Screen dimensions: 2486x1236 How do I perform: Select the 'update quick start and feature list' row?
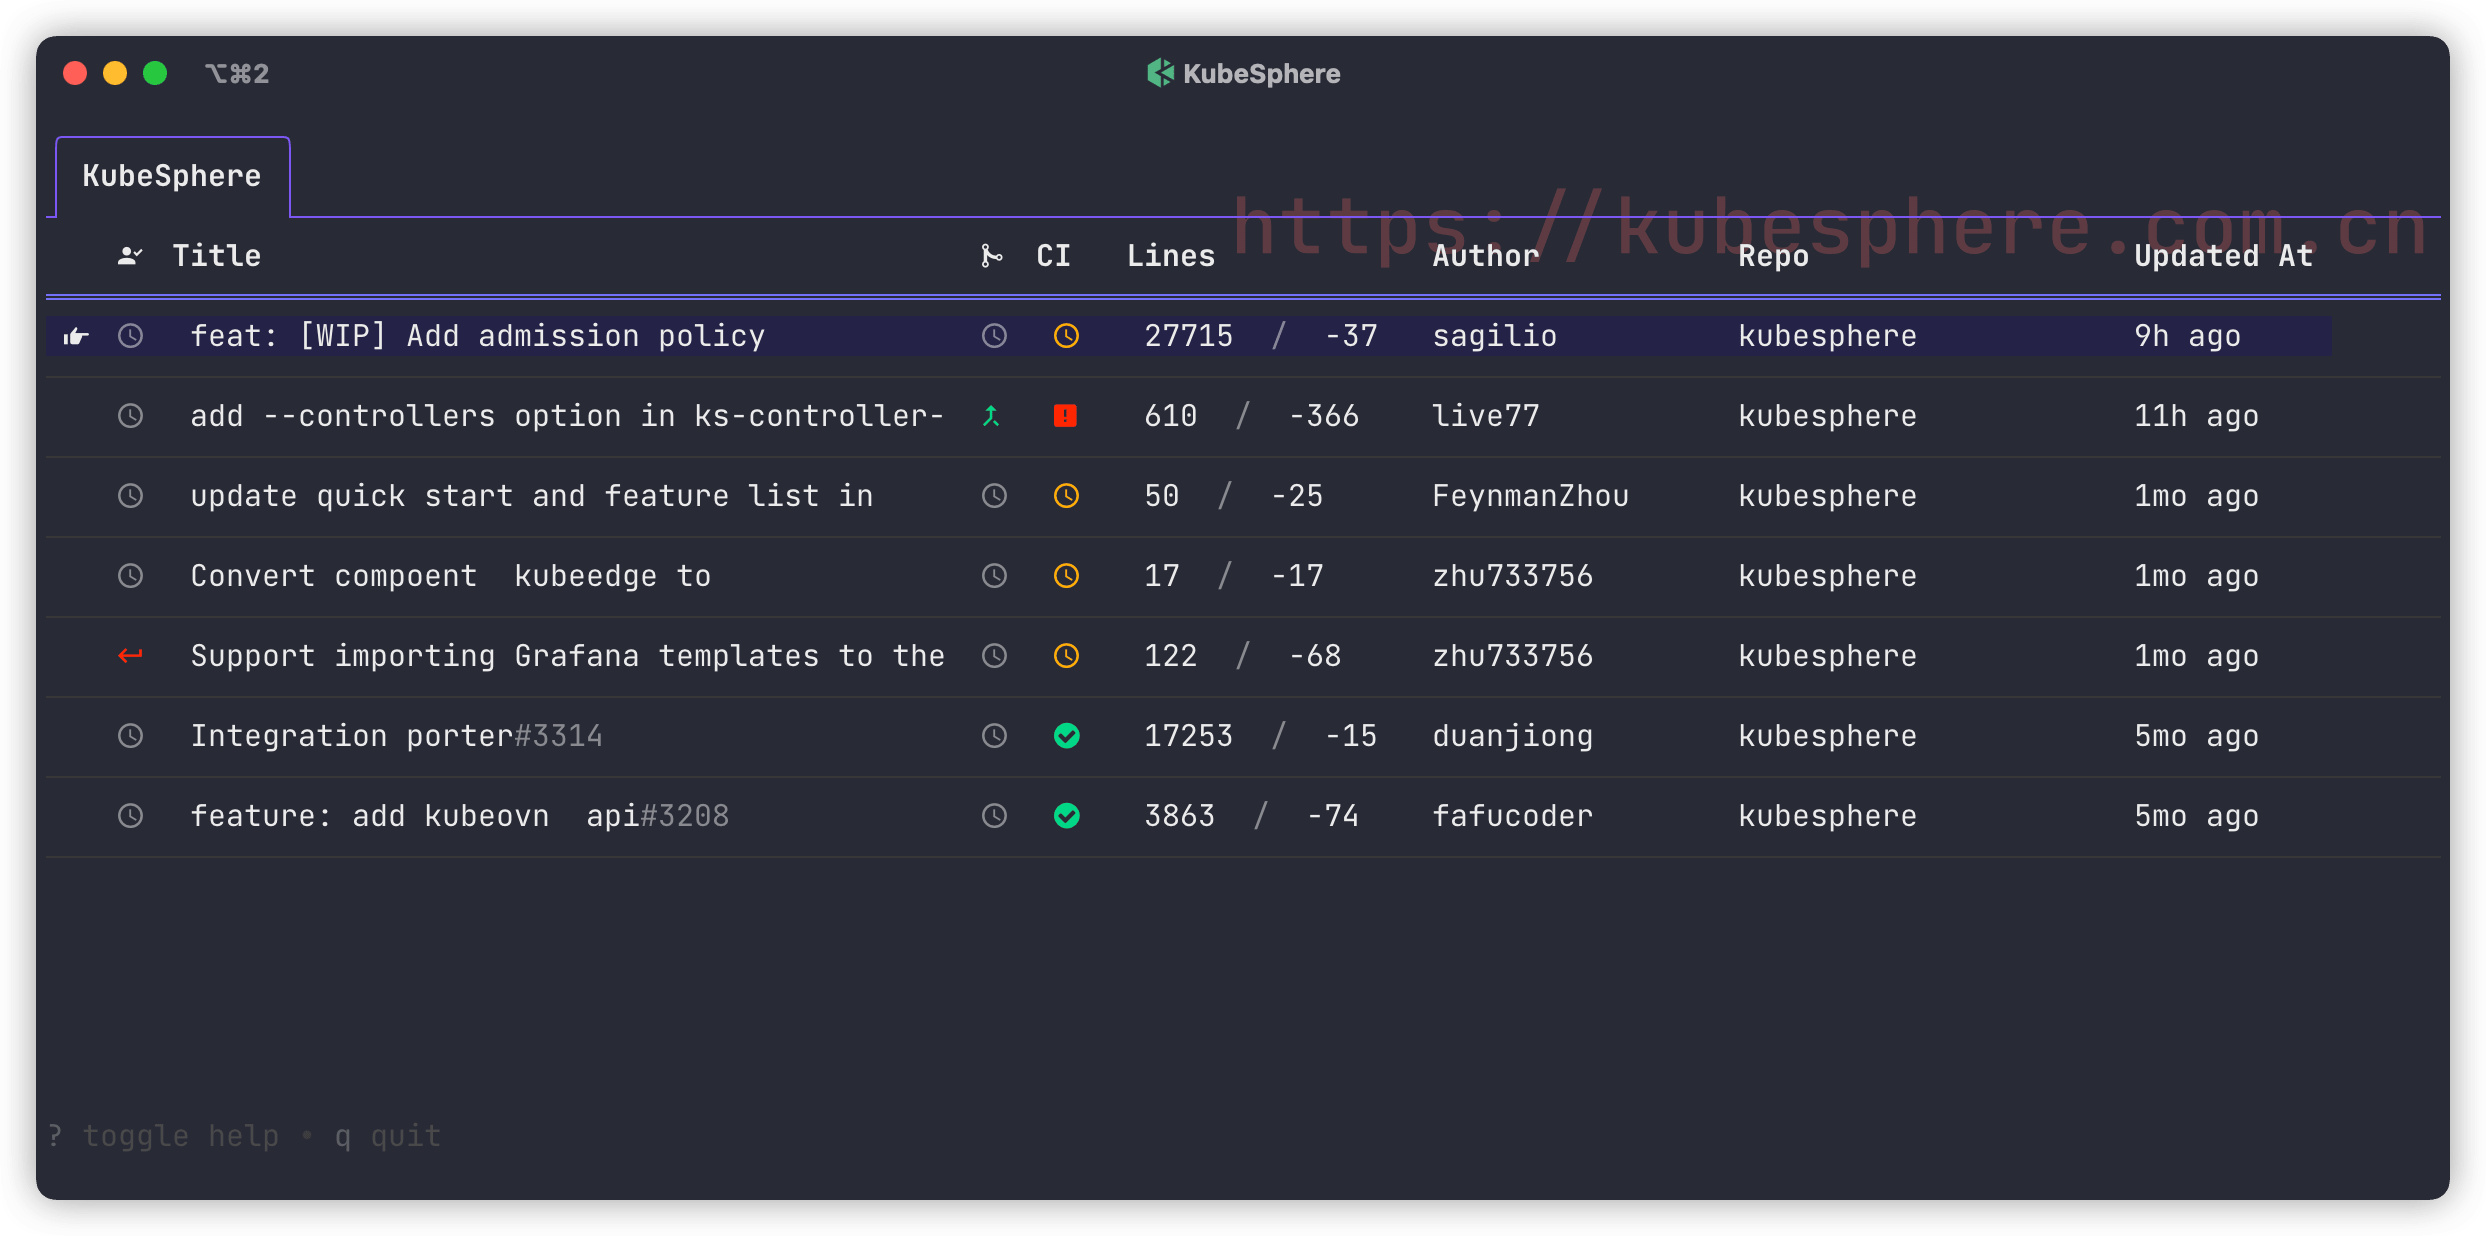click(531, 496)
